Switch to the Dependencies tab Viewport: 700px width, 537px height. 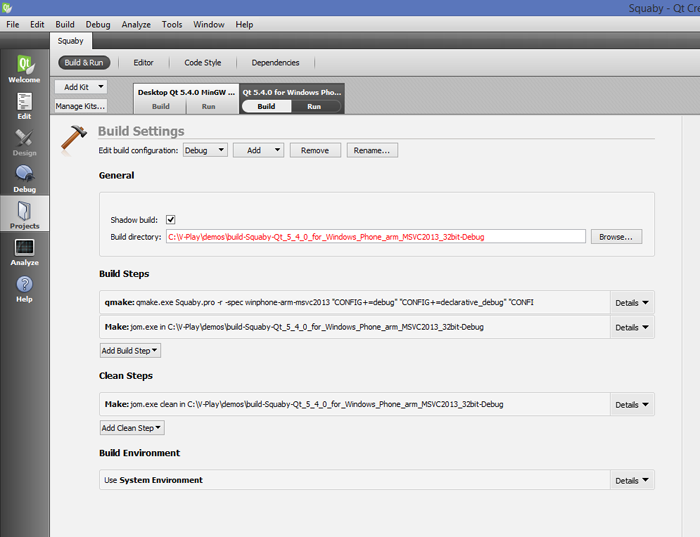(x=275, y=62)
